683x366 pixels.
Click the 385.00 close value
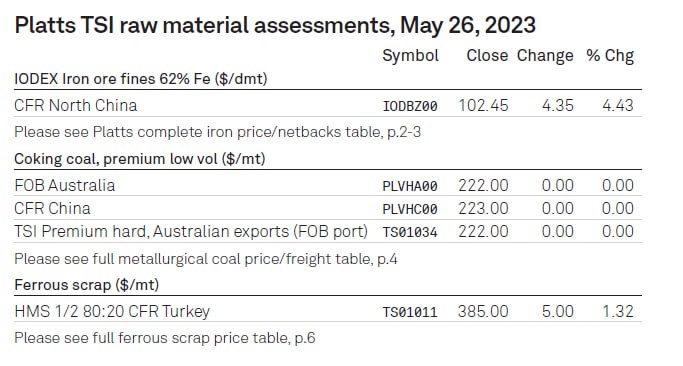coord(483,312)
